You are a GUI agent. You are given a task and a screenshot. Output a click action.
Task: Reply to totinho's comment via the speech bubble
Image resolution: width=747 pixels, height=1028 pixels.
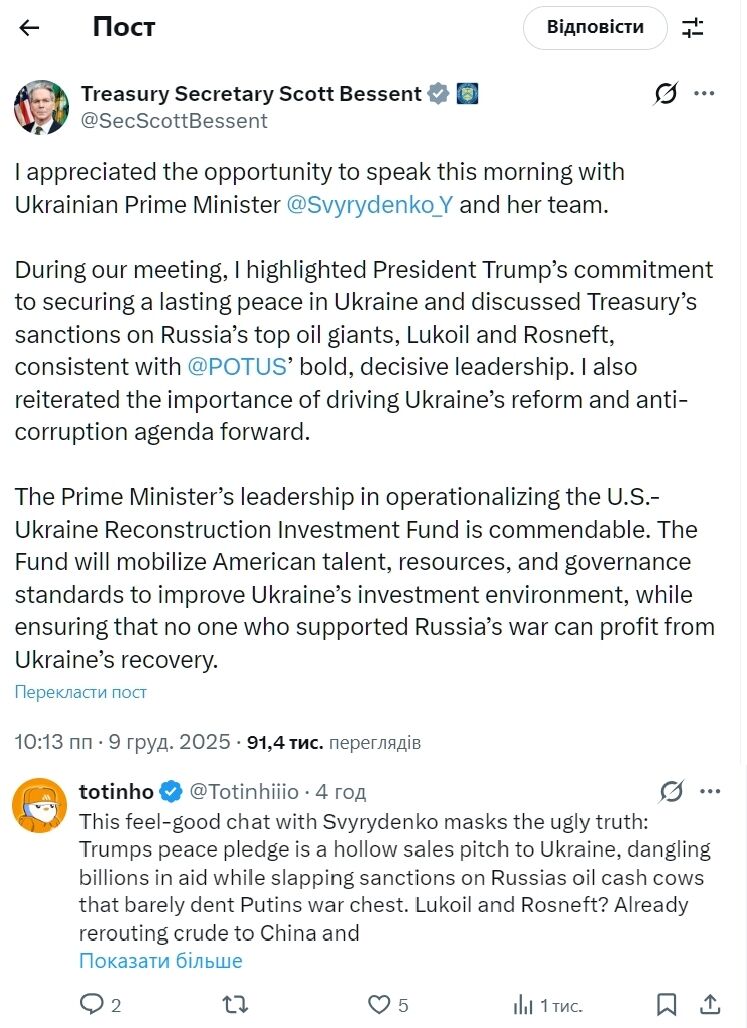[93, 1004]
